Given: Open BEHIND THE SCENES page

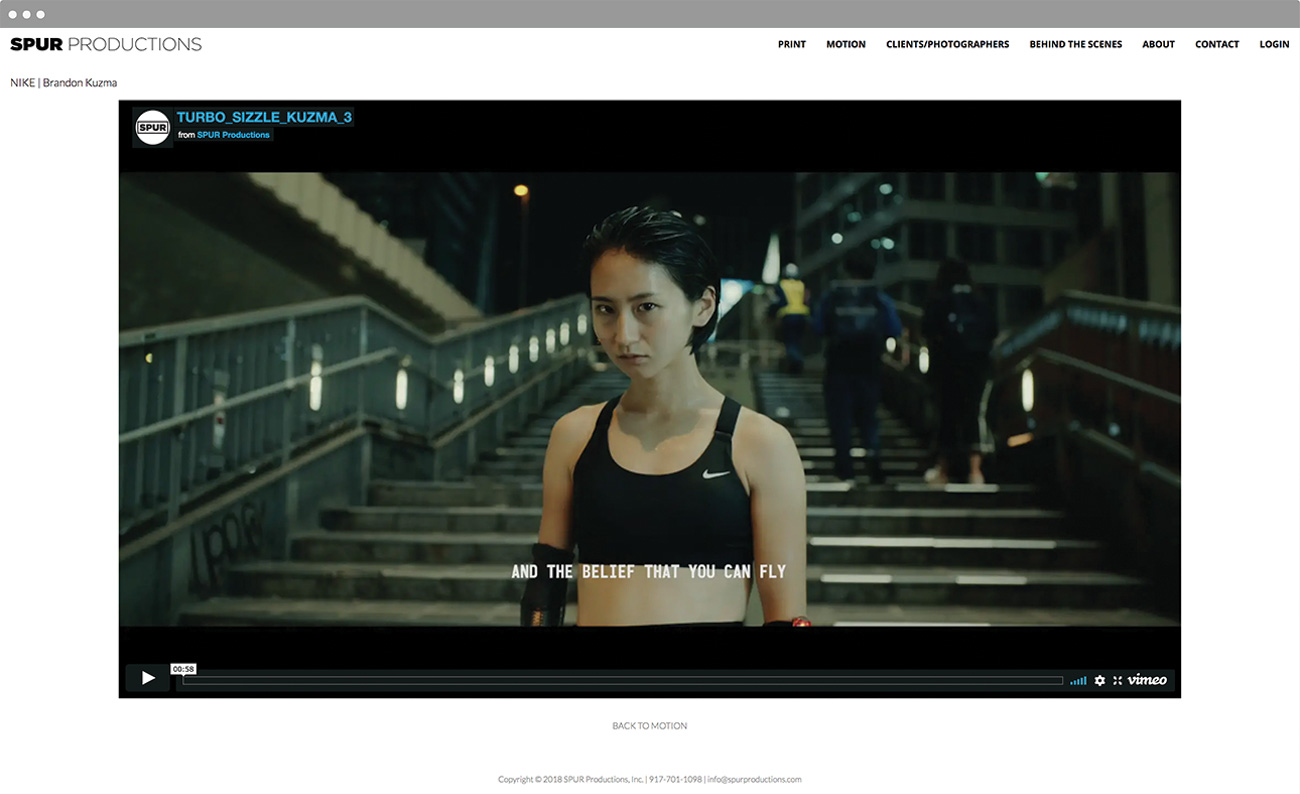Looking at the screenshot, I should pyautogui.click(x=1075, y=44).
